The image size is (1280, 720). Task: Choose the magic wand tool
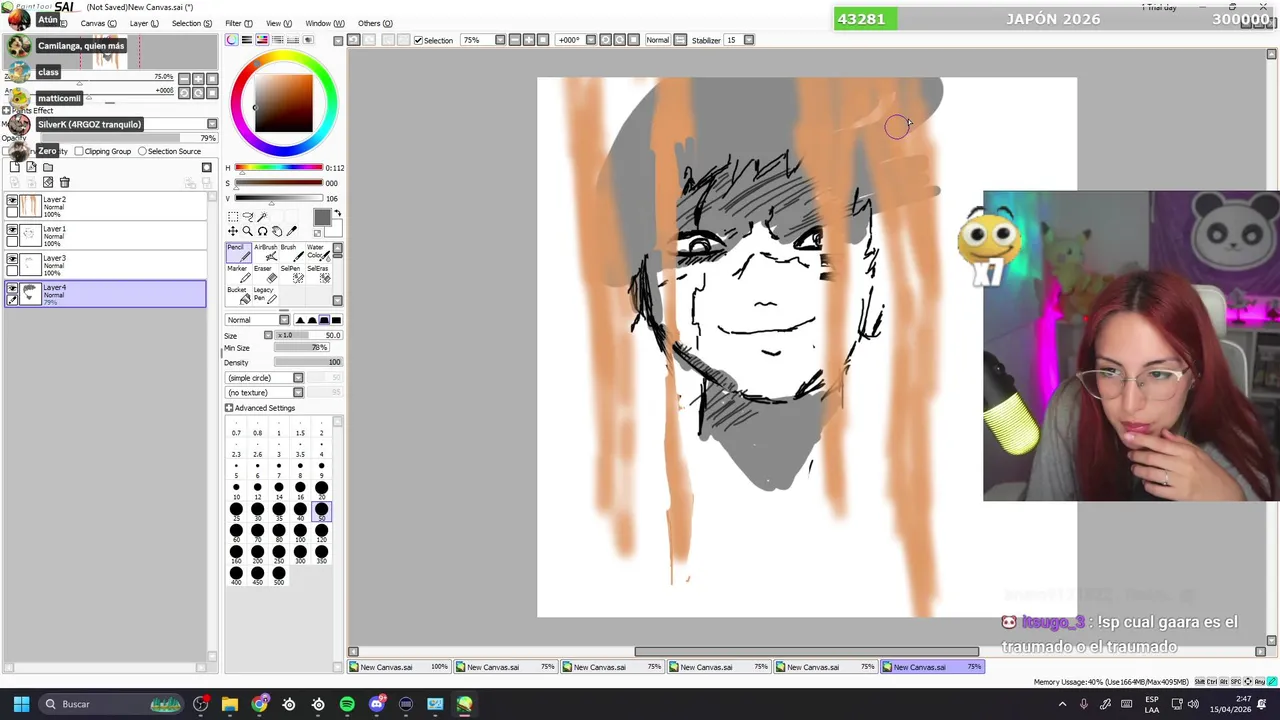pyautogui.click(x=263, y=216)
